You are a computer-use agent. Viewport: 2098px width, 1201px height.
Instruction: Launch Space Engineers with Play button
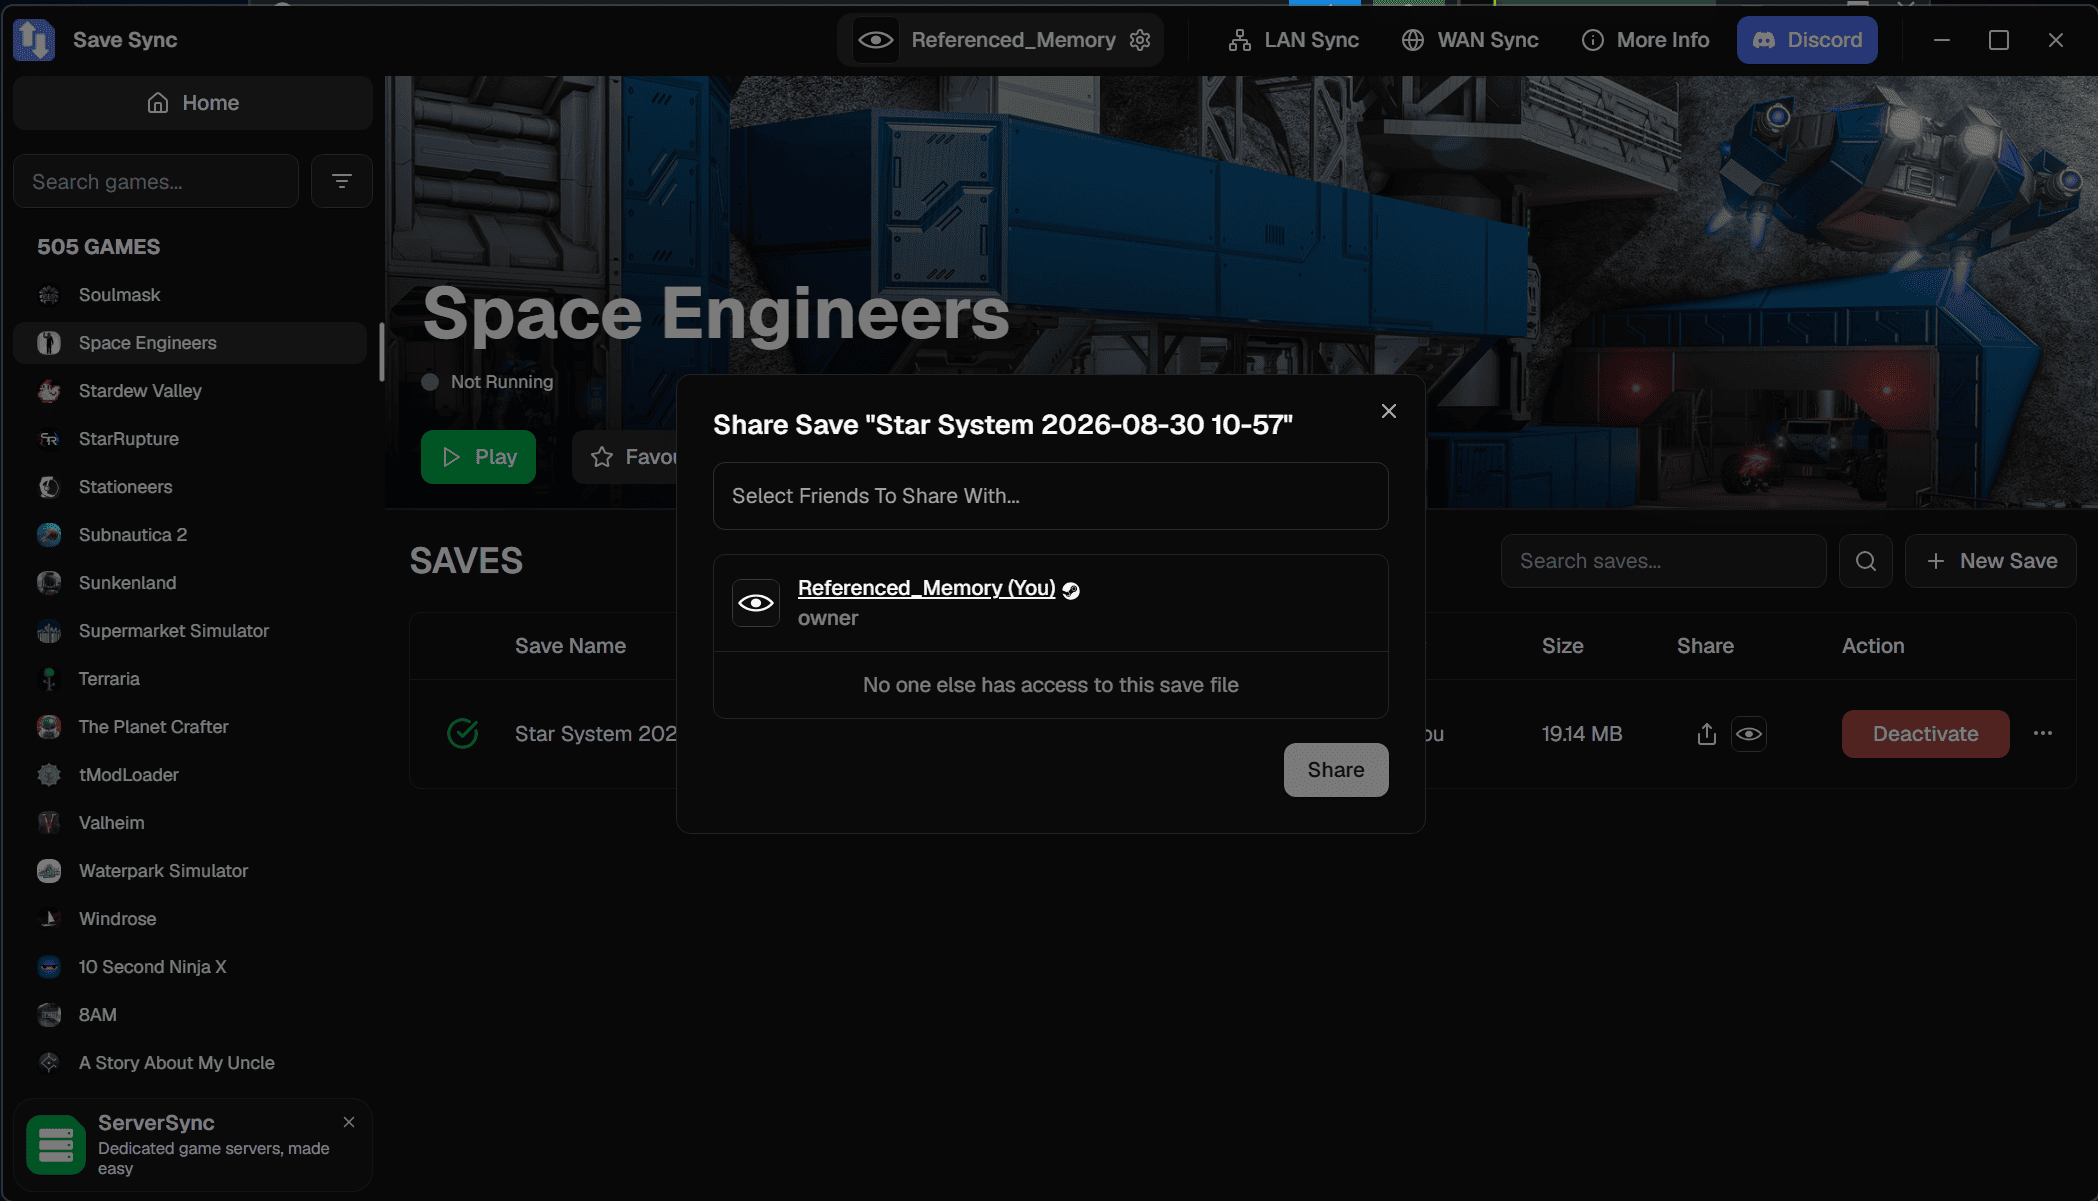point(478,457)
